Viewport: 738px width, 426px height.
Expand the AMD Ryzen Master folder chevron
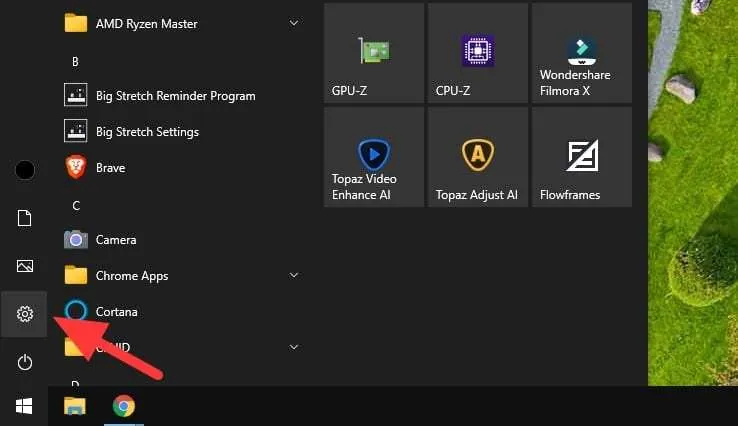(x=294, y=23)
